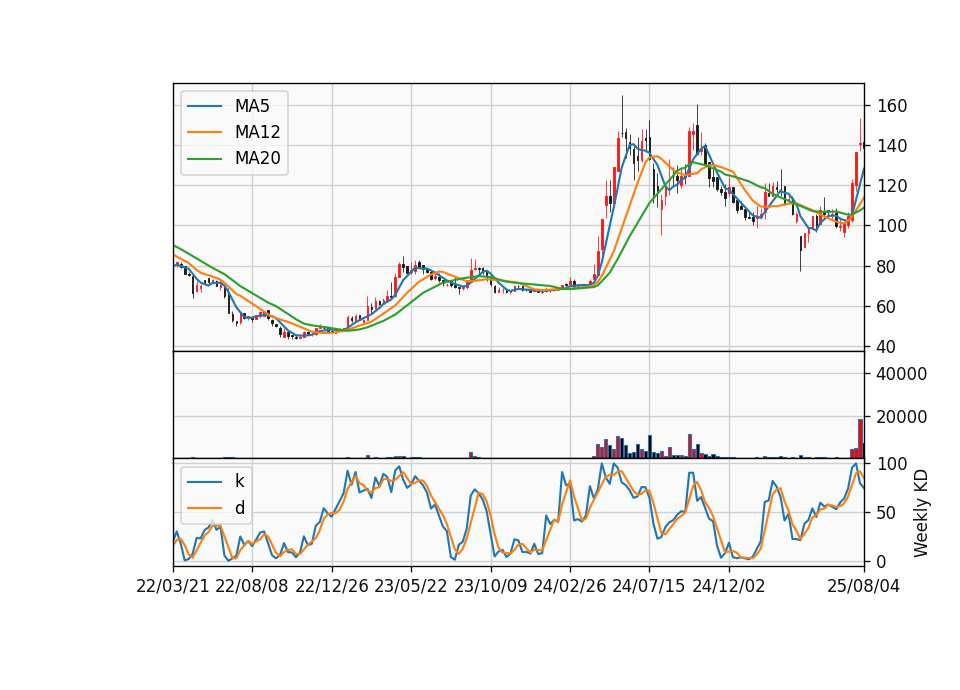Click the 20000 volume axis label
Viewport: 960px width, 690px height.
[x=902, y=418]
